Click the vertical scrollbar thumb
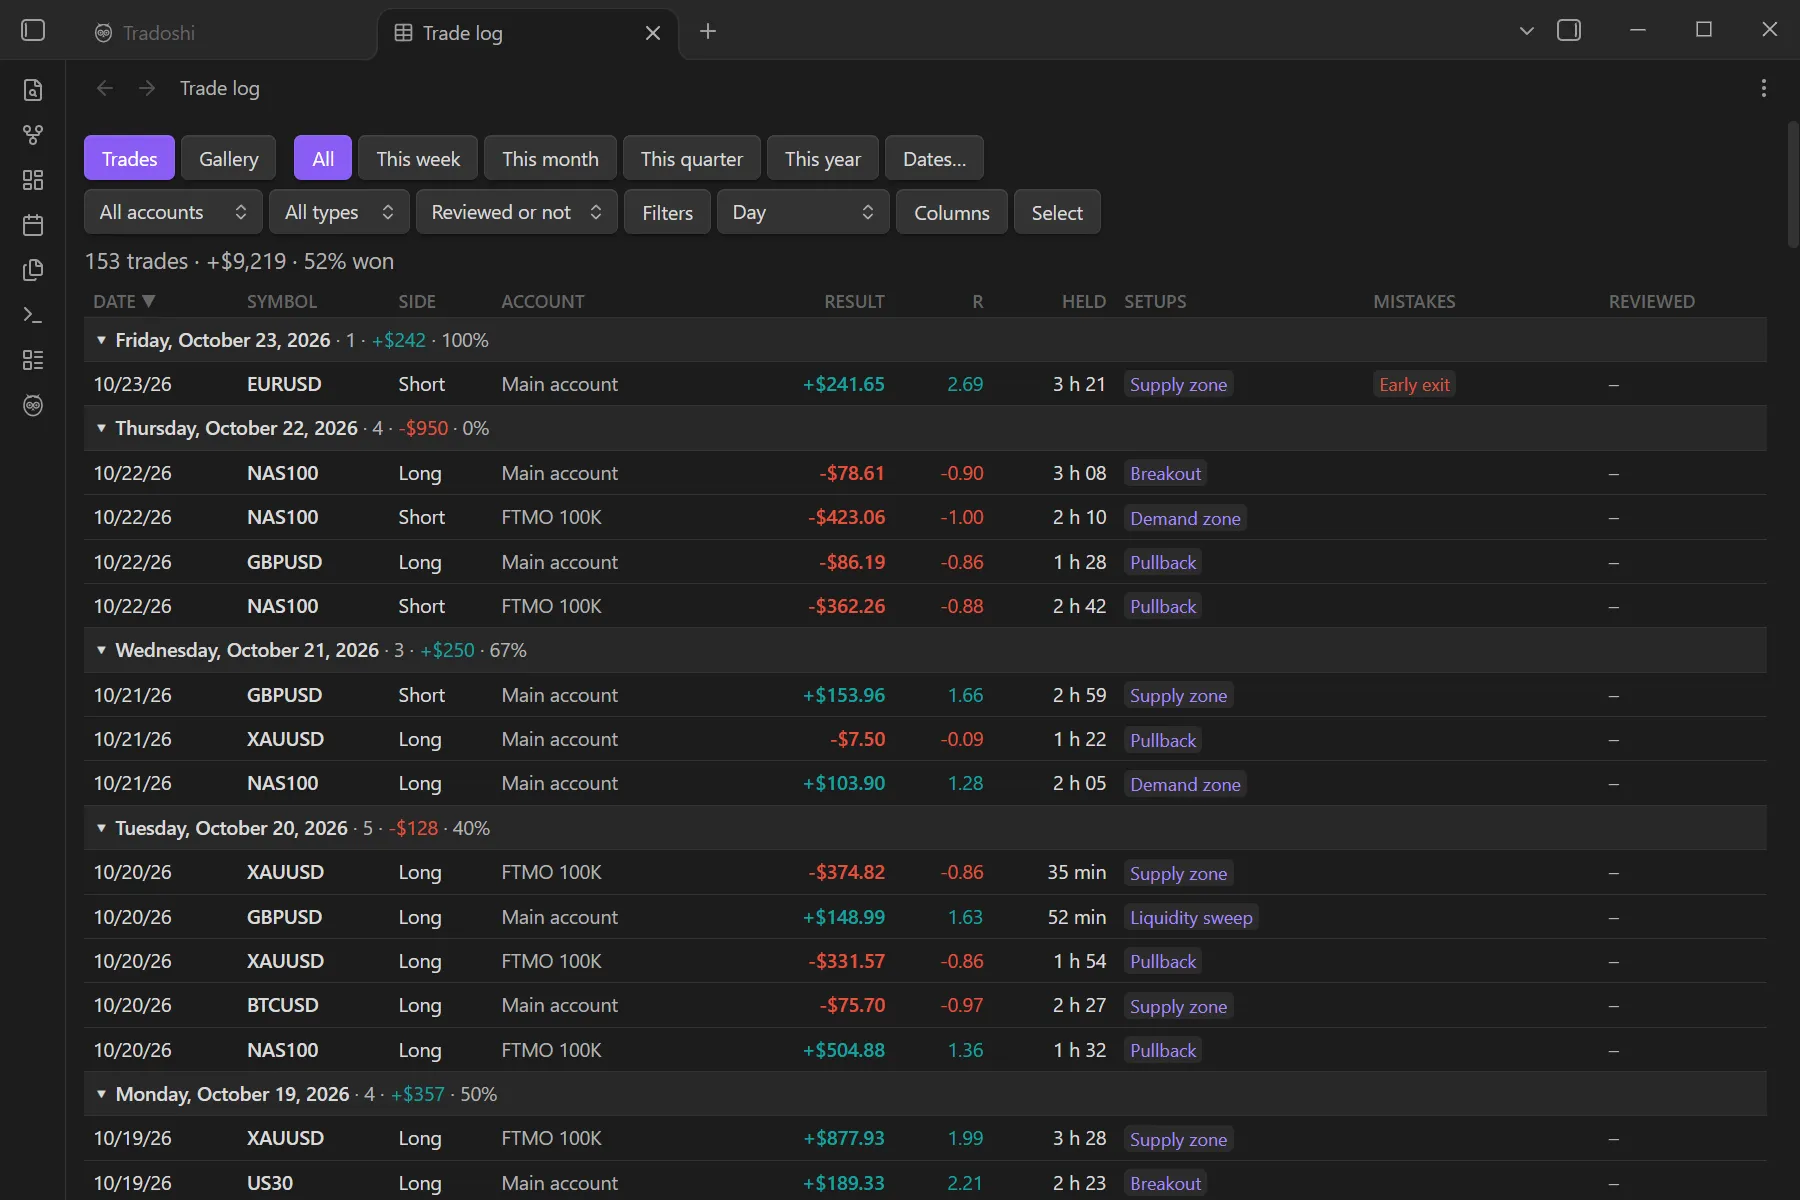1800x1200 pixels. pos(1792,185)
